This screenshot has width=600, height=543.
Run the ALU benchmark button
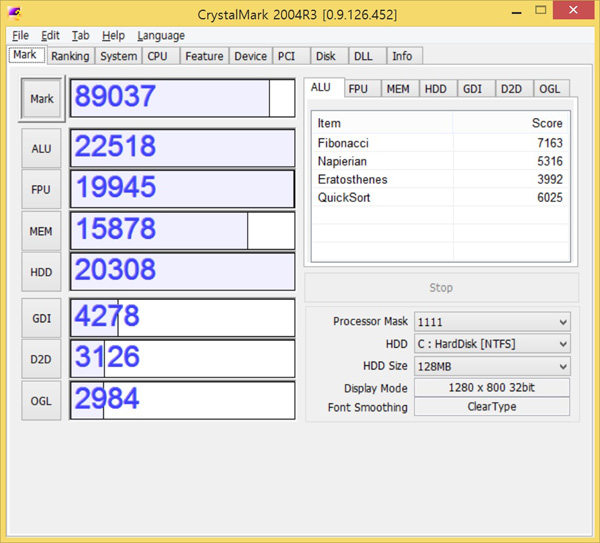[x=41, y=149]
